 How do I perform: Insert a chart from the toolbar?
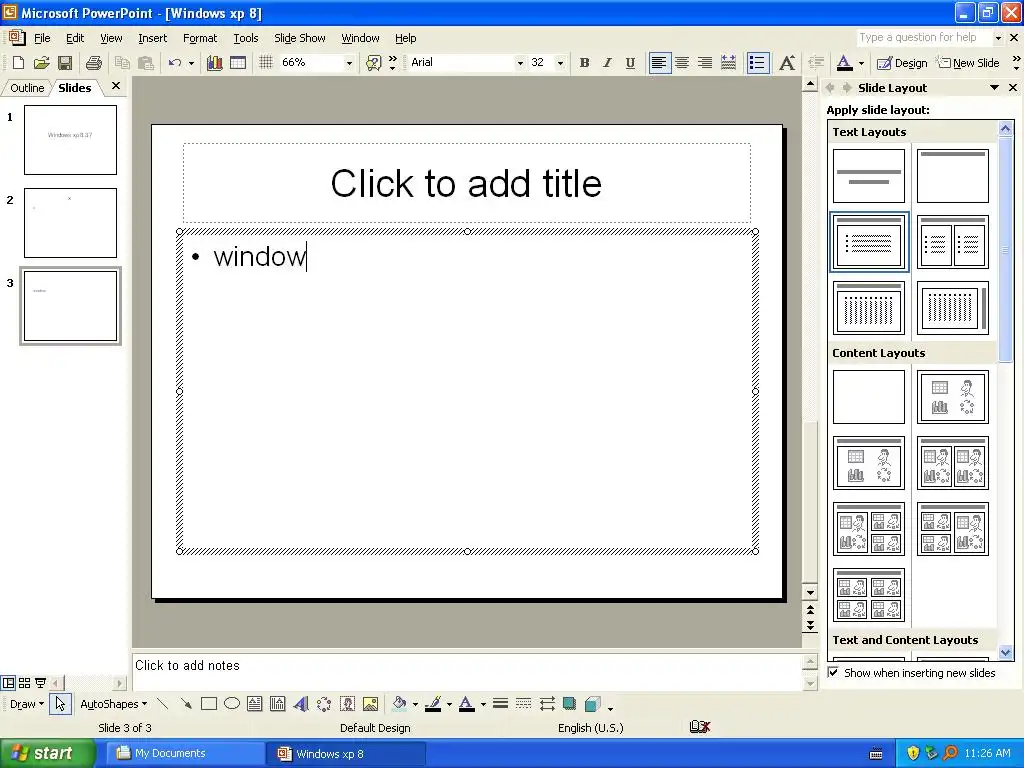[x=214, y=63]
